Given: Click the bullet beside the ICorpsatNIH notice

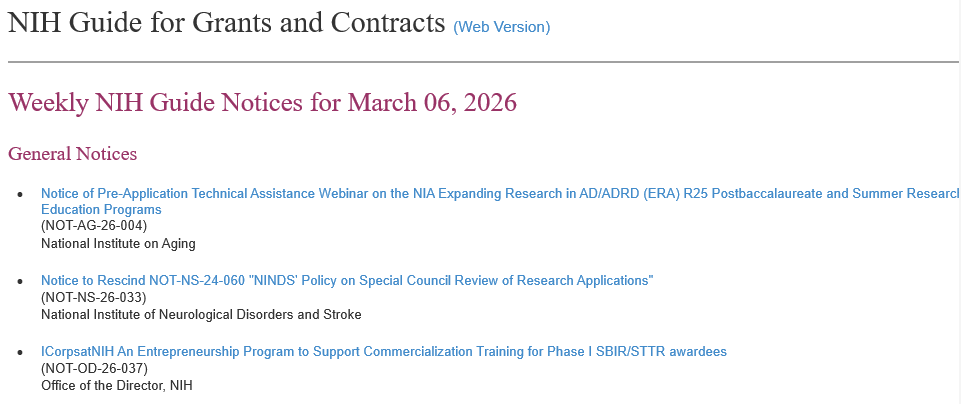Looking at the screenshot, I should click(20, 352).
